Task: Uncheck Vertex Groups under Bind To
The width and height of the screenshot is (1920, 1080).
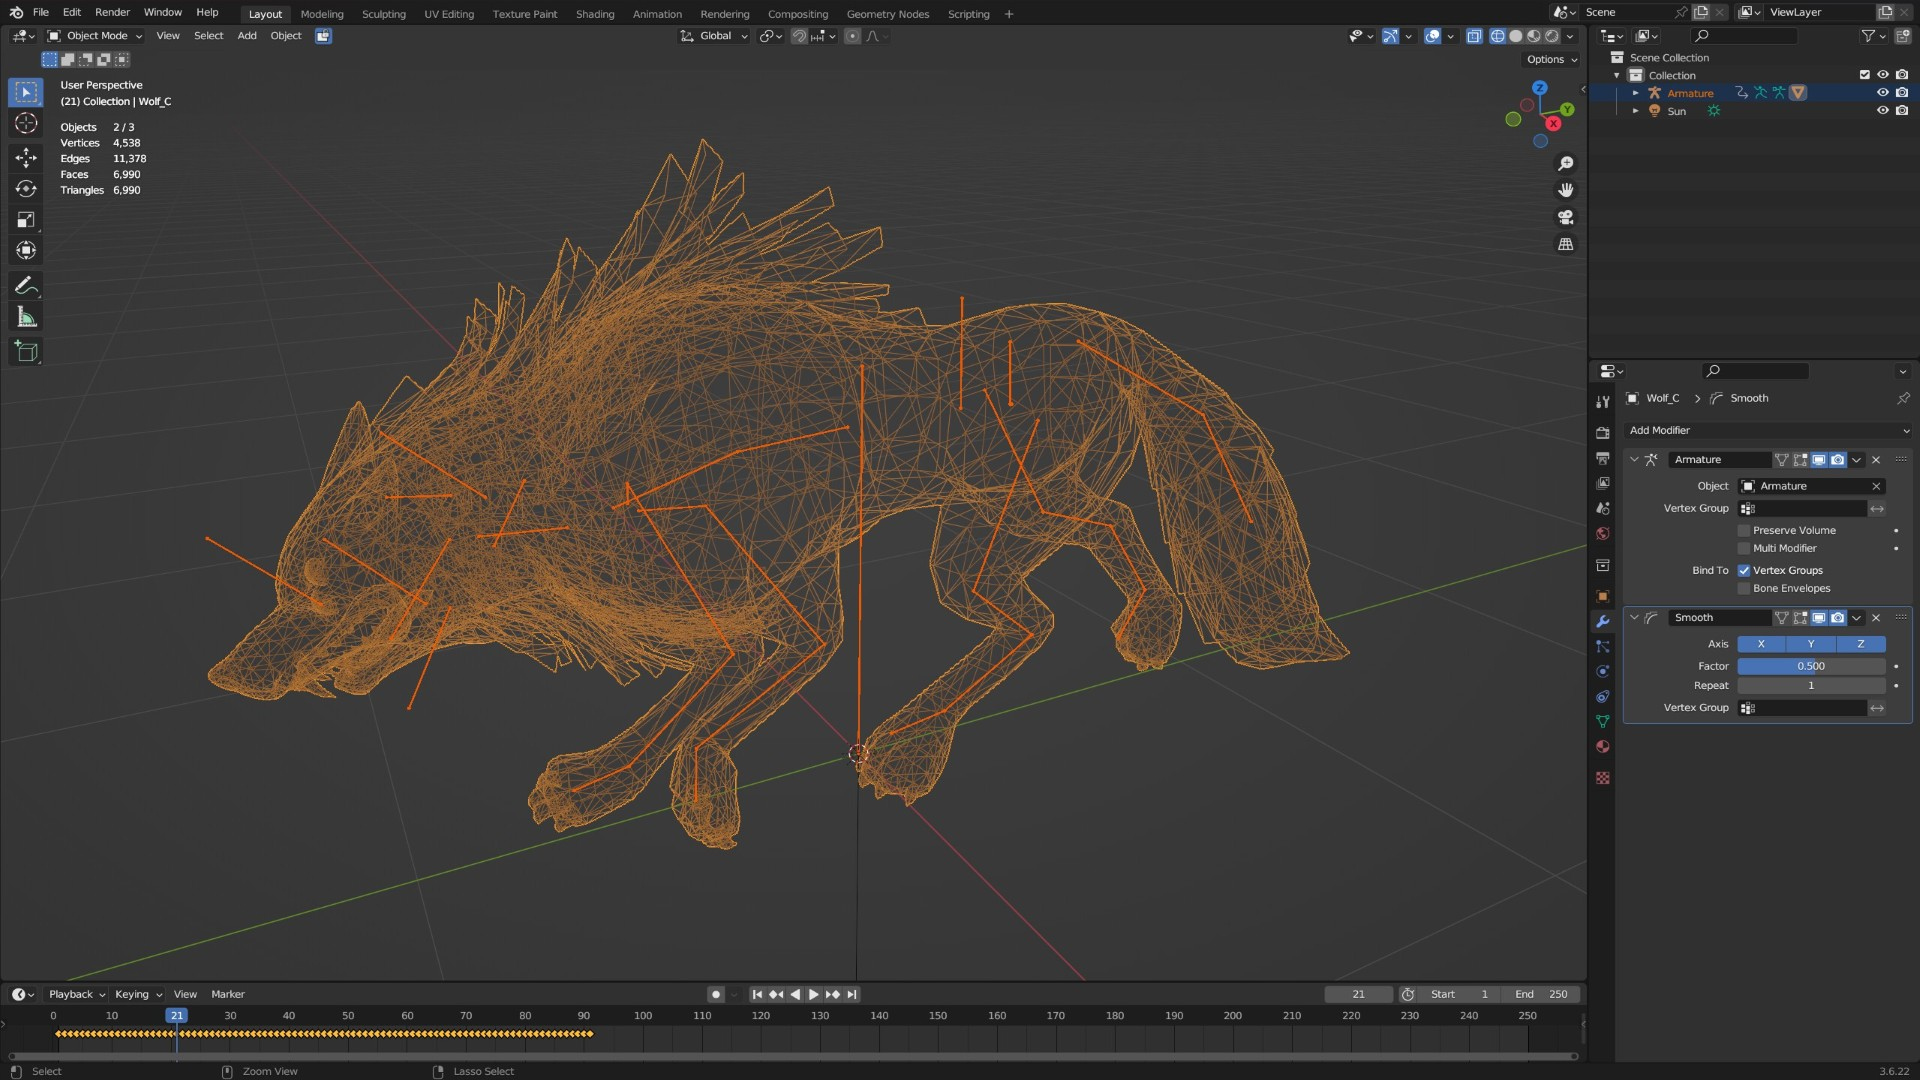Action: 1744,571
